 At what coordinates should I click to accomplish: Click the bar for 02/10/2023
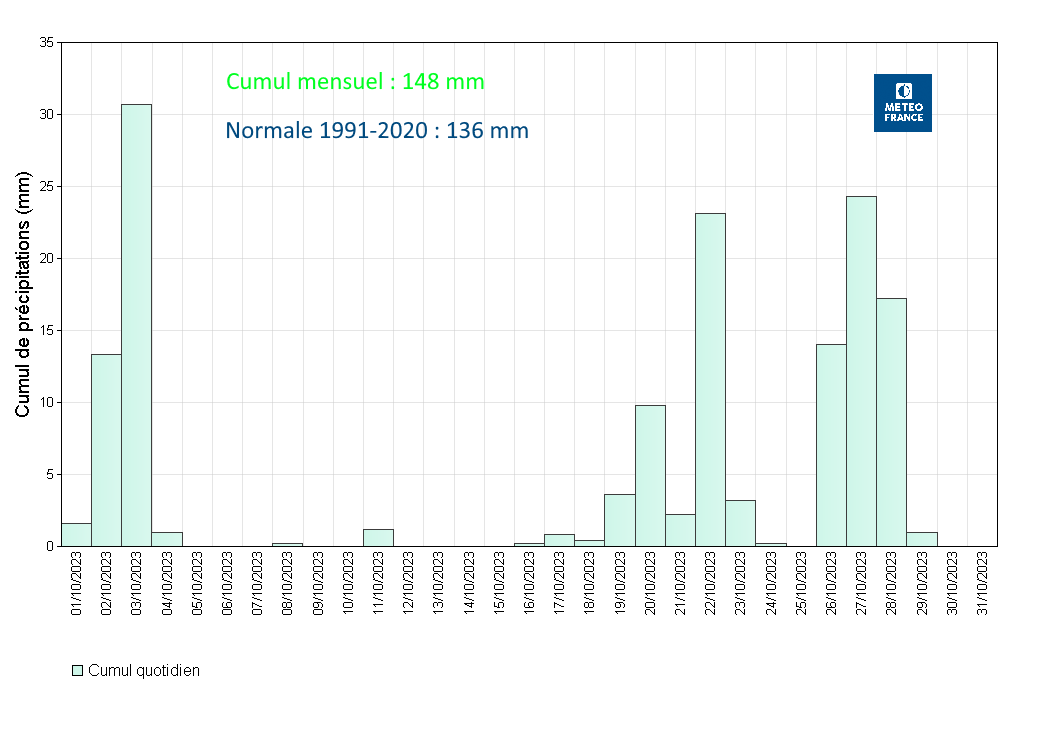pos(107,450)
